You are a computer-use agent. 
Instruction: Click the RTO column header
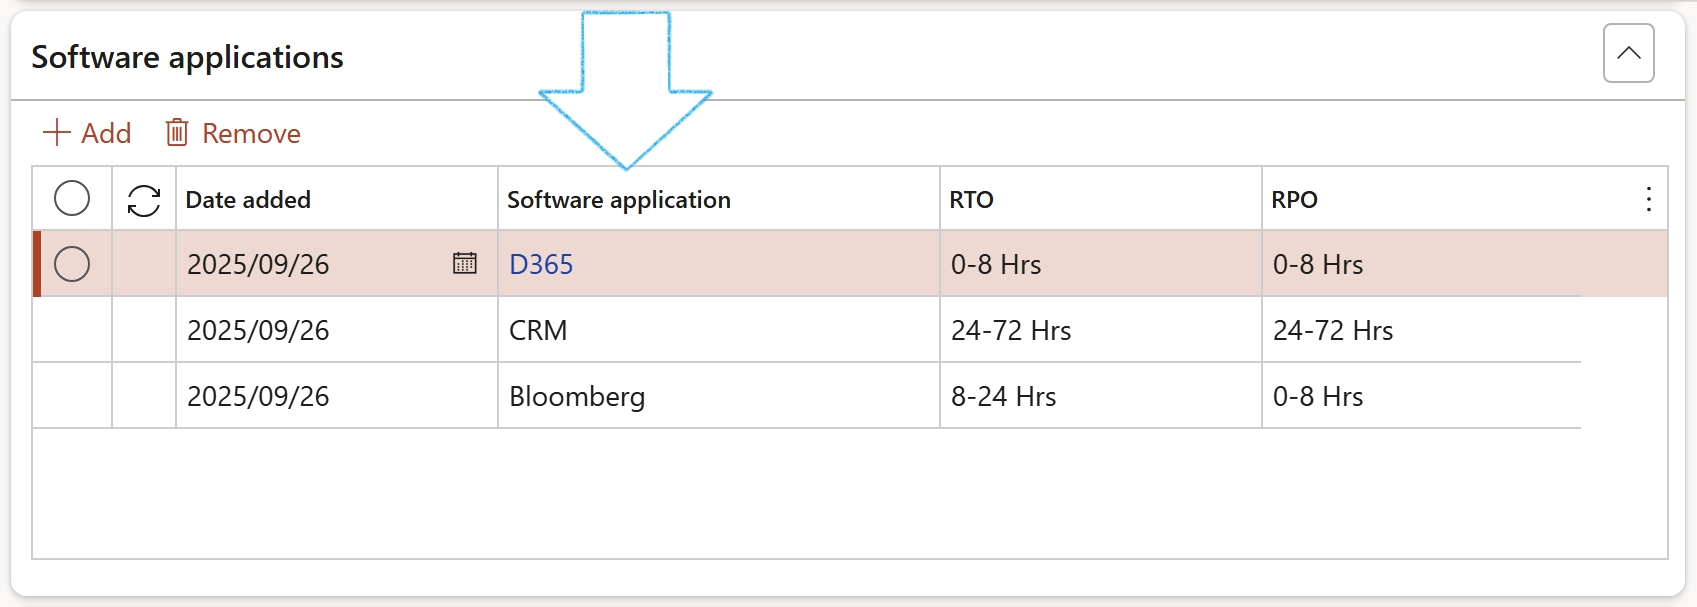pyautogui.click(x=971, y=200)
